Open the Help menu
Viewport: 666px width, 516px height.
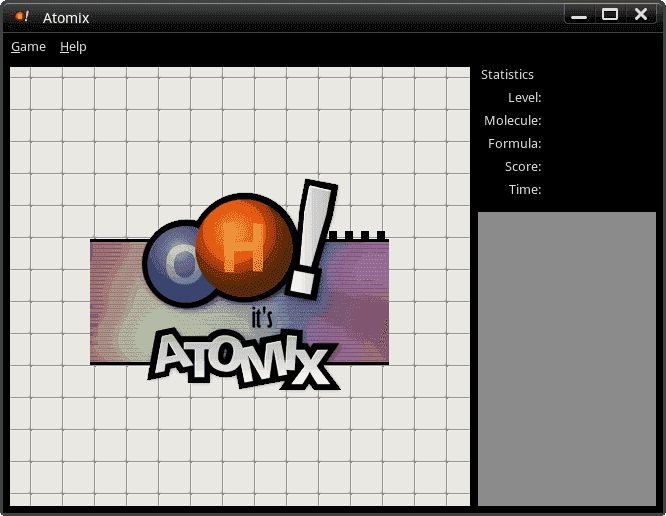(x=73, y=47)
